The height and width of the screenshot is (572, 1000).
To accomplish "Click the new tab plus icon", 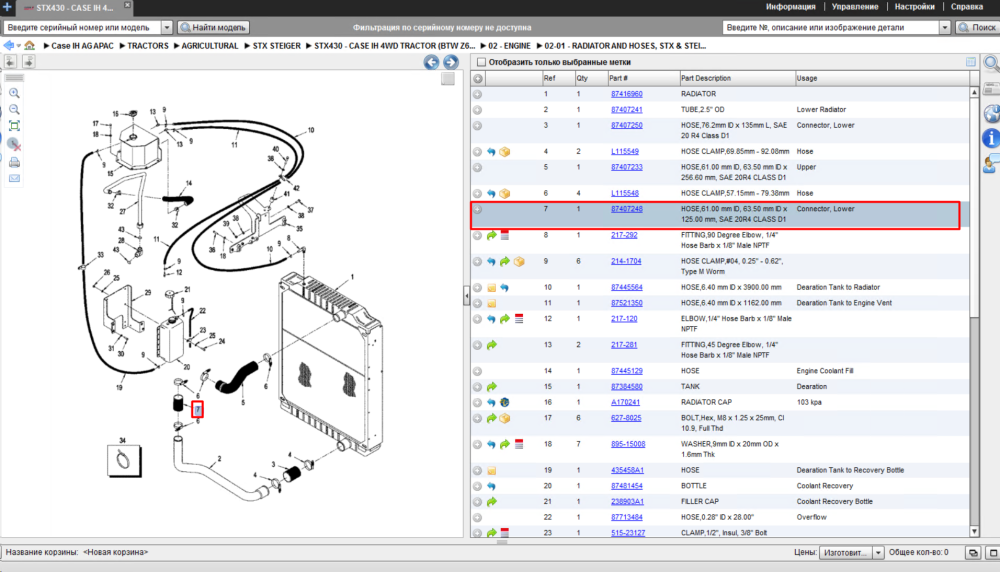I will pyautogui.click(x=7, y=7).
